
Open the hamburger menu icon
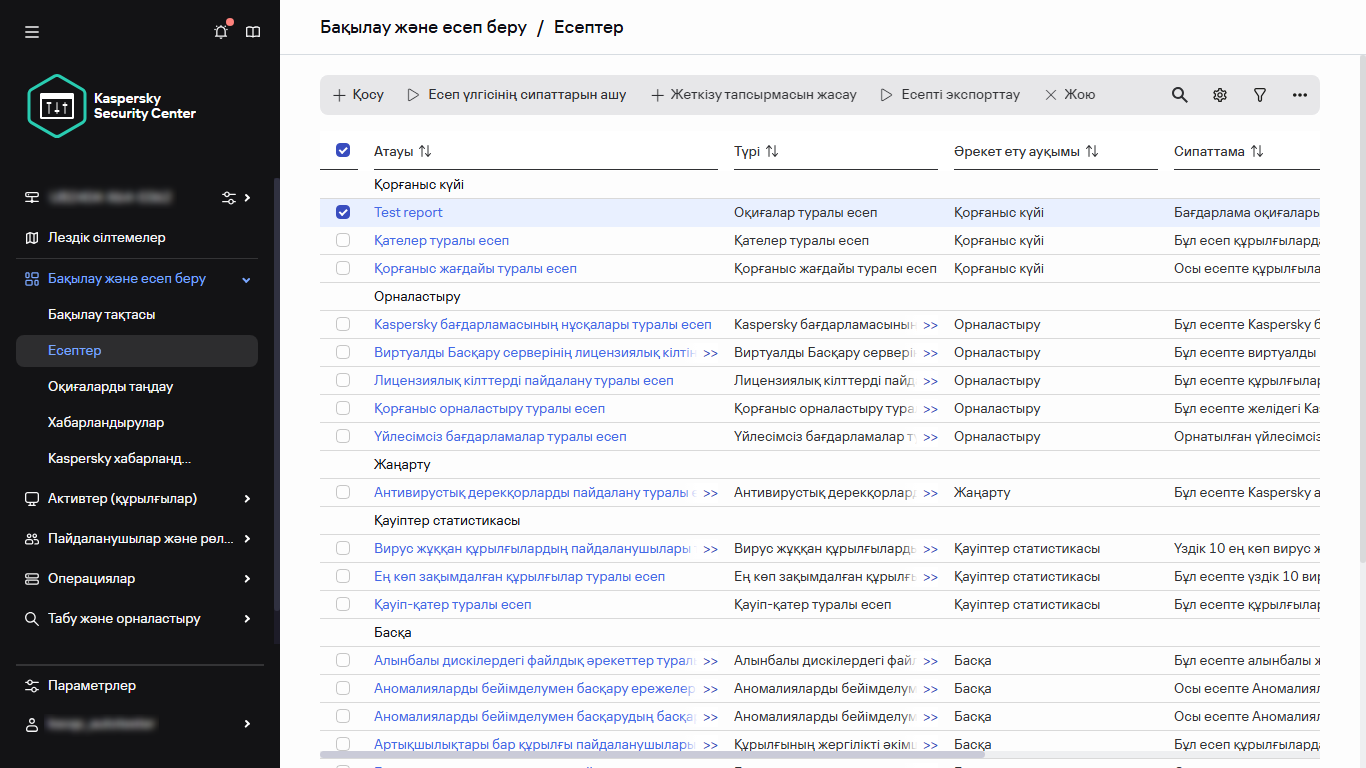[x=32, y=32]
